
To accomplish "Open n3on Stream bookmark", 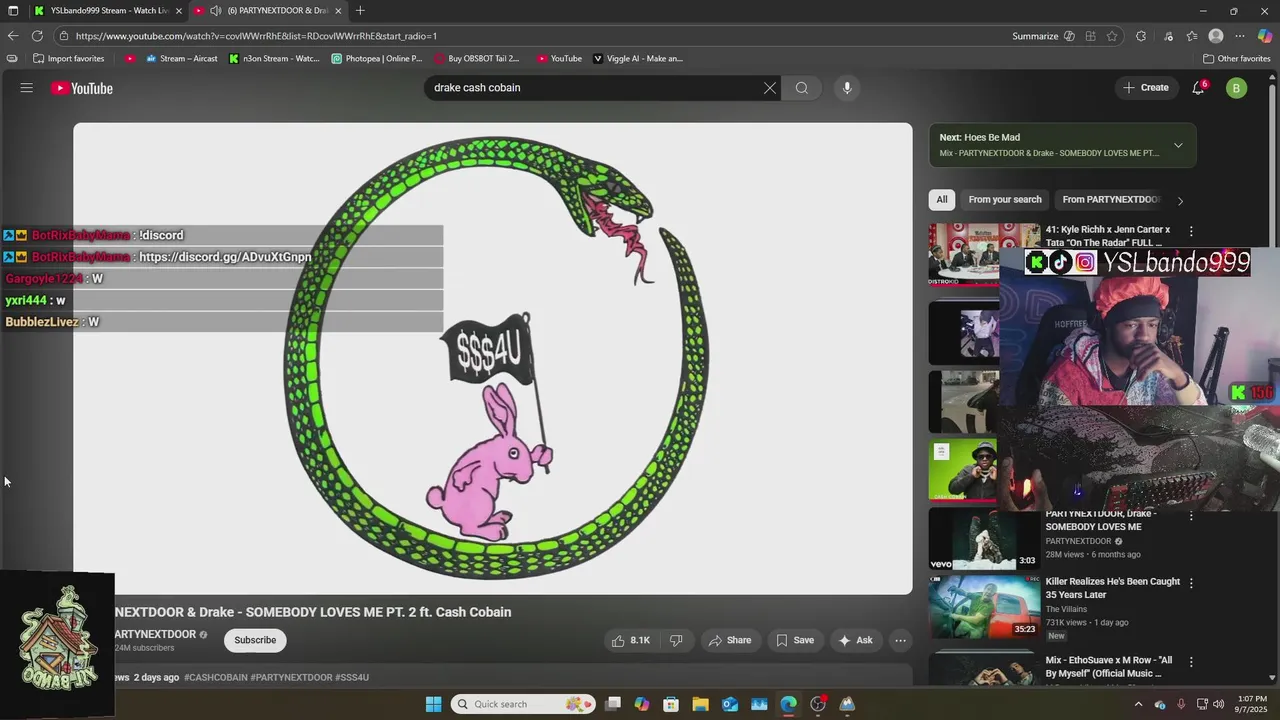I will pos(274,58).
